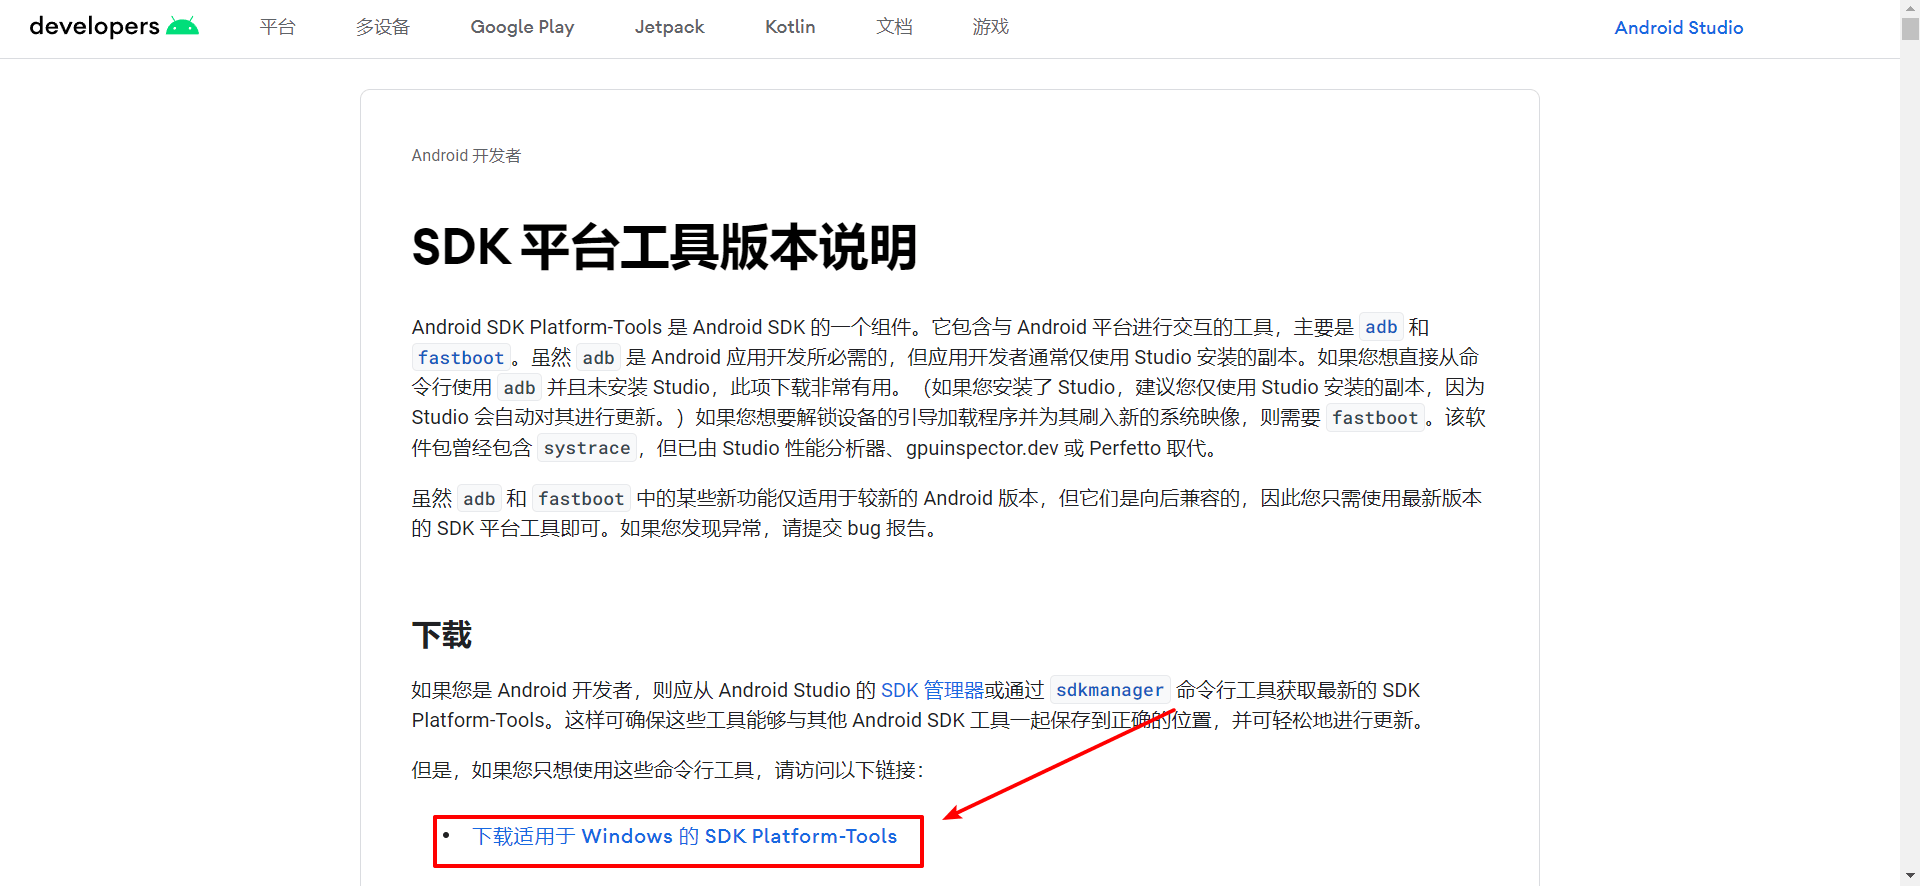Click the green Android head logo icon

click(x=182, y=26)
